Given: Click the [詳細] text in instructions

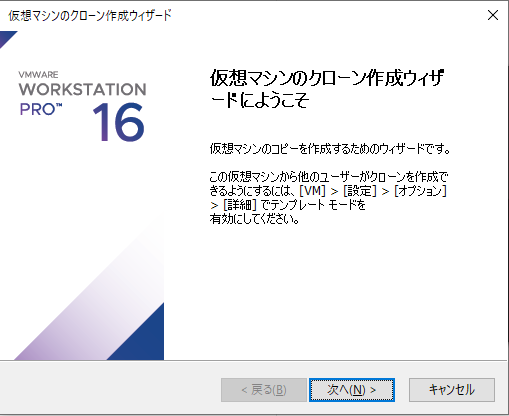Looking at the screenshot, I should click(x=240, y=205).
